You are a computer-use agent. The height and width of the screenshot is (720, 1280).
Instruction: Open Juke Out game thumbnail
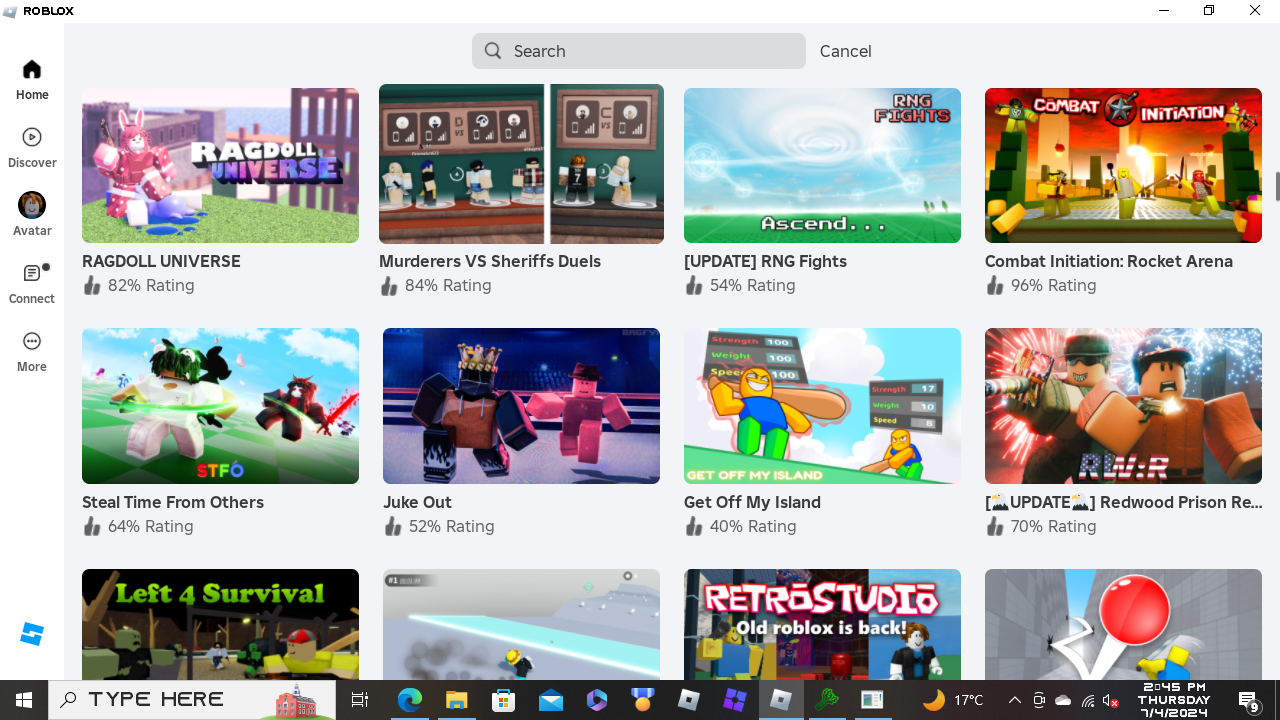click(521, 406)
